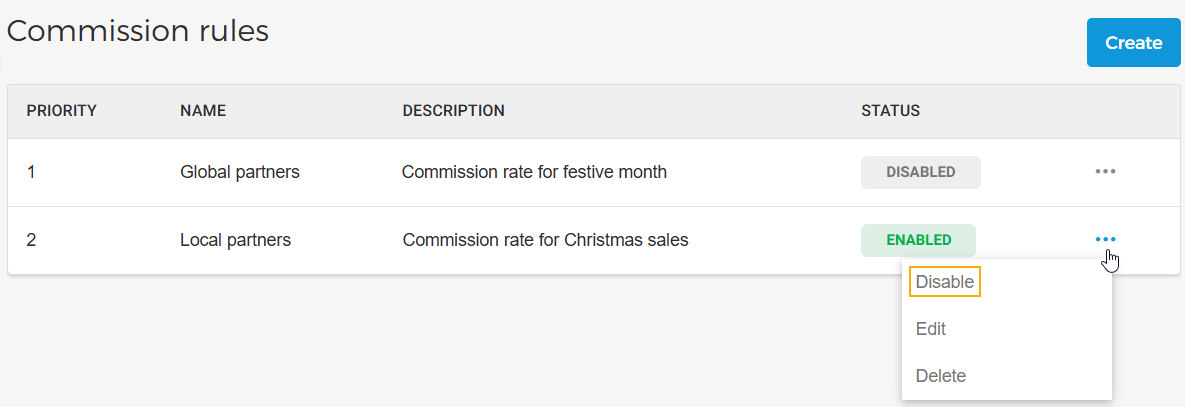Select Disable from the actions menu

pyautogui.click(x=944, y=282)
